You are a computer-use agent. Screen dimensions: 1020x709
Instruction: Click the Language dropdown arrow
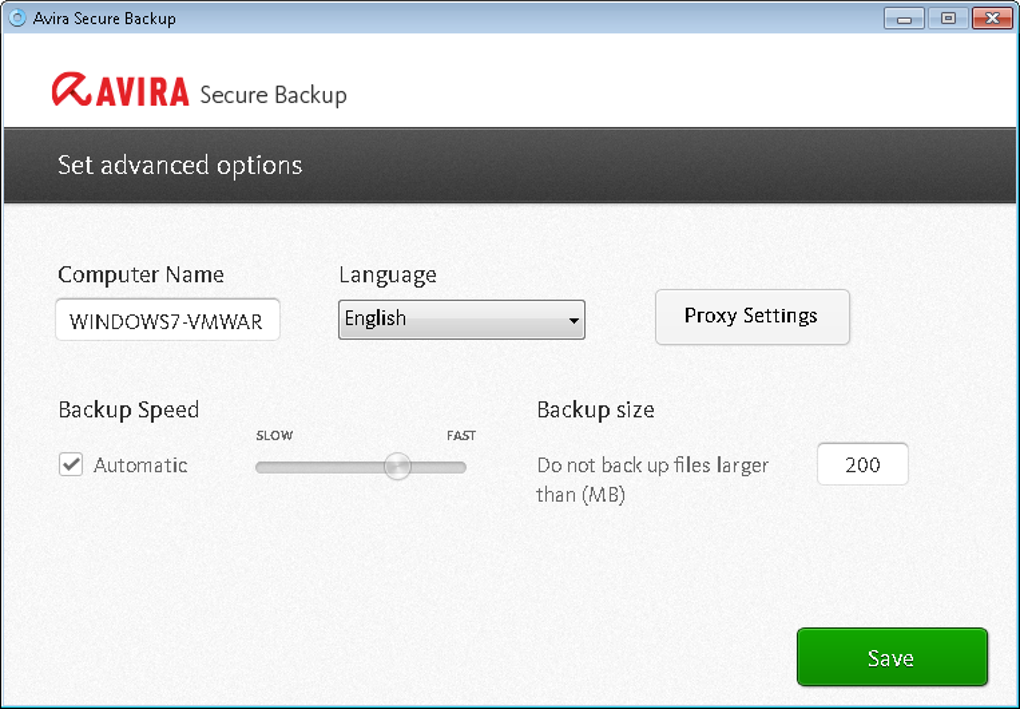click(573, 321)
